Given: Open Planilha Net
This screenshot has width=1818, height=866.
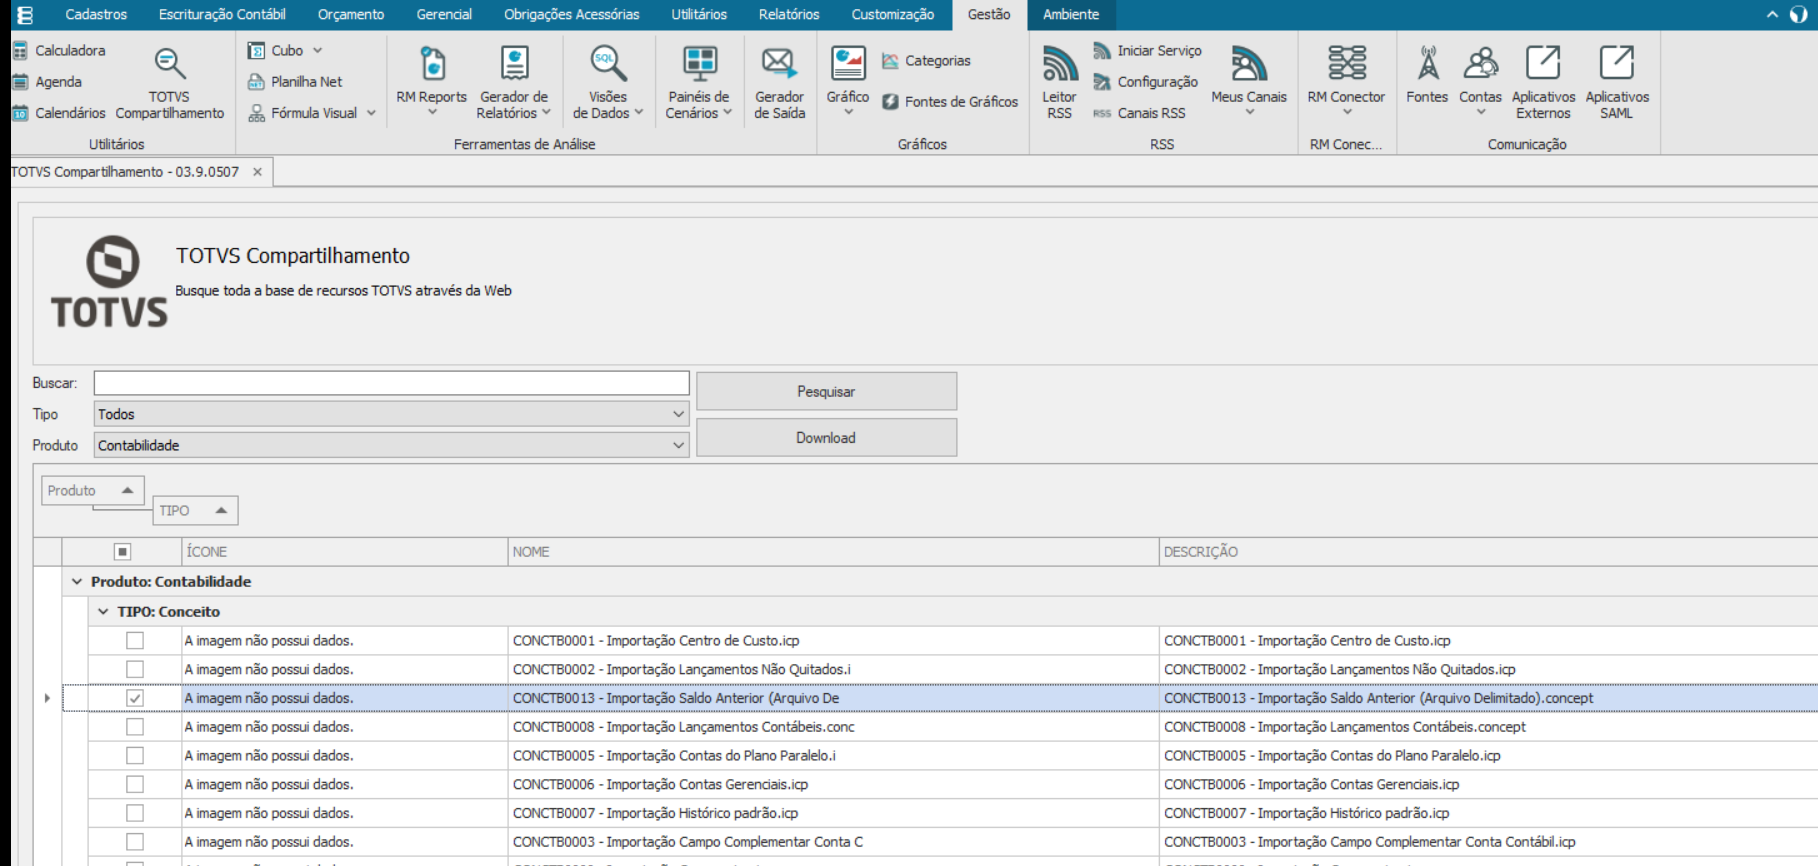Looking at the screenshot, I should tap(295, 82).
